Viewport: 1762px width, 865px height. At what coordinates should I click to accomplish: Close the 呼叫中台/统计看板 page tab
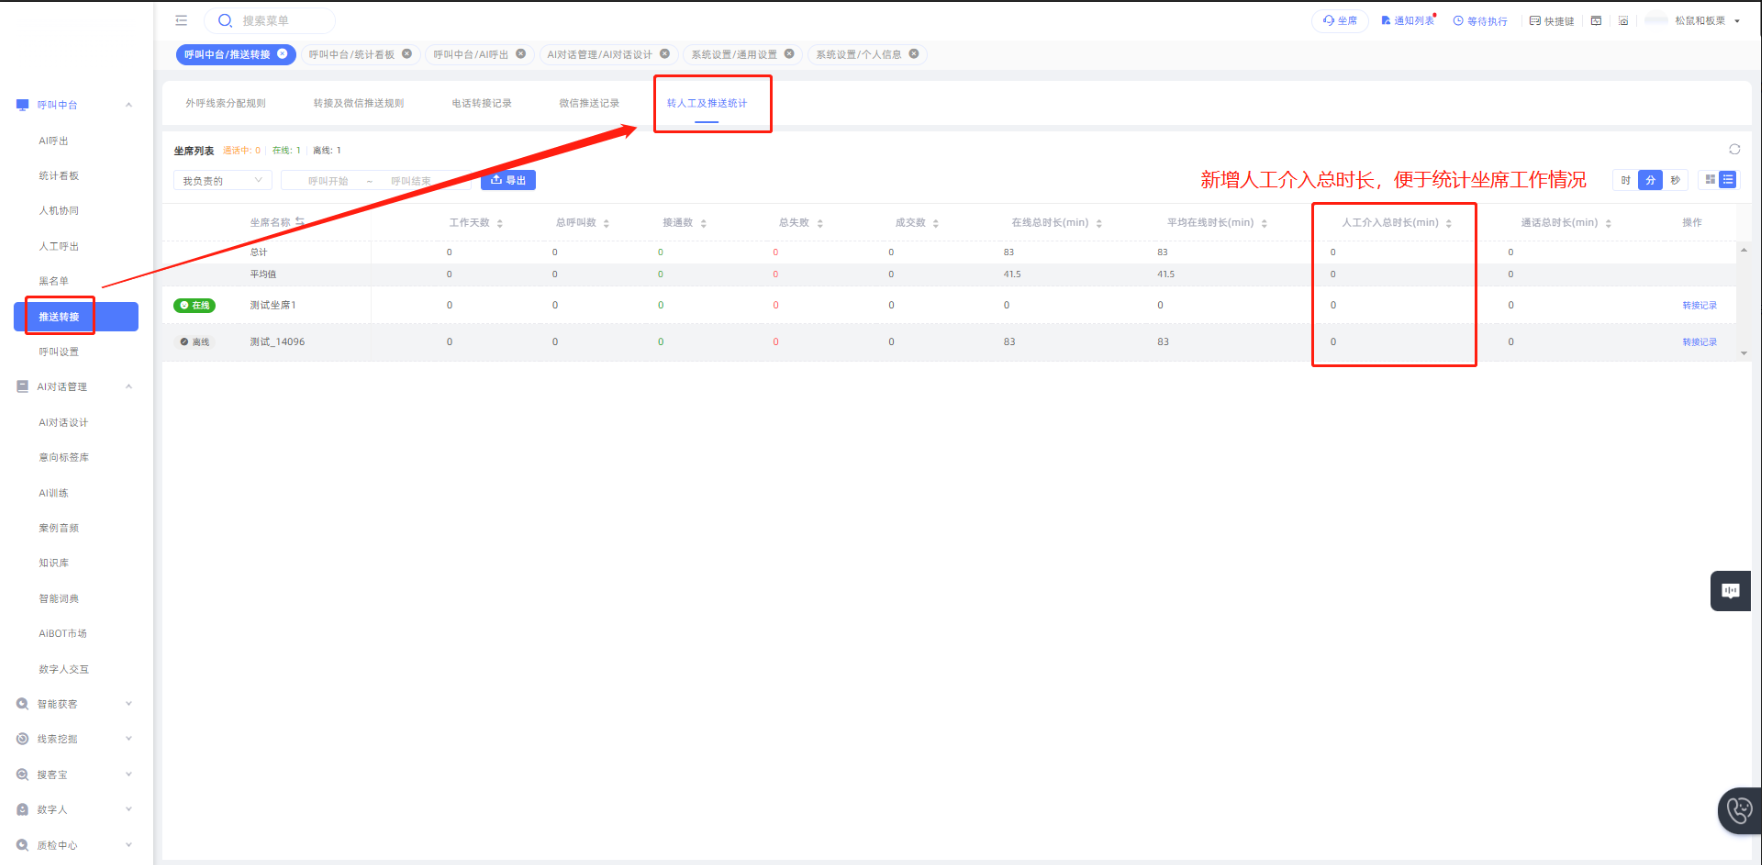407,54
